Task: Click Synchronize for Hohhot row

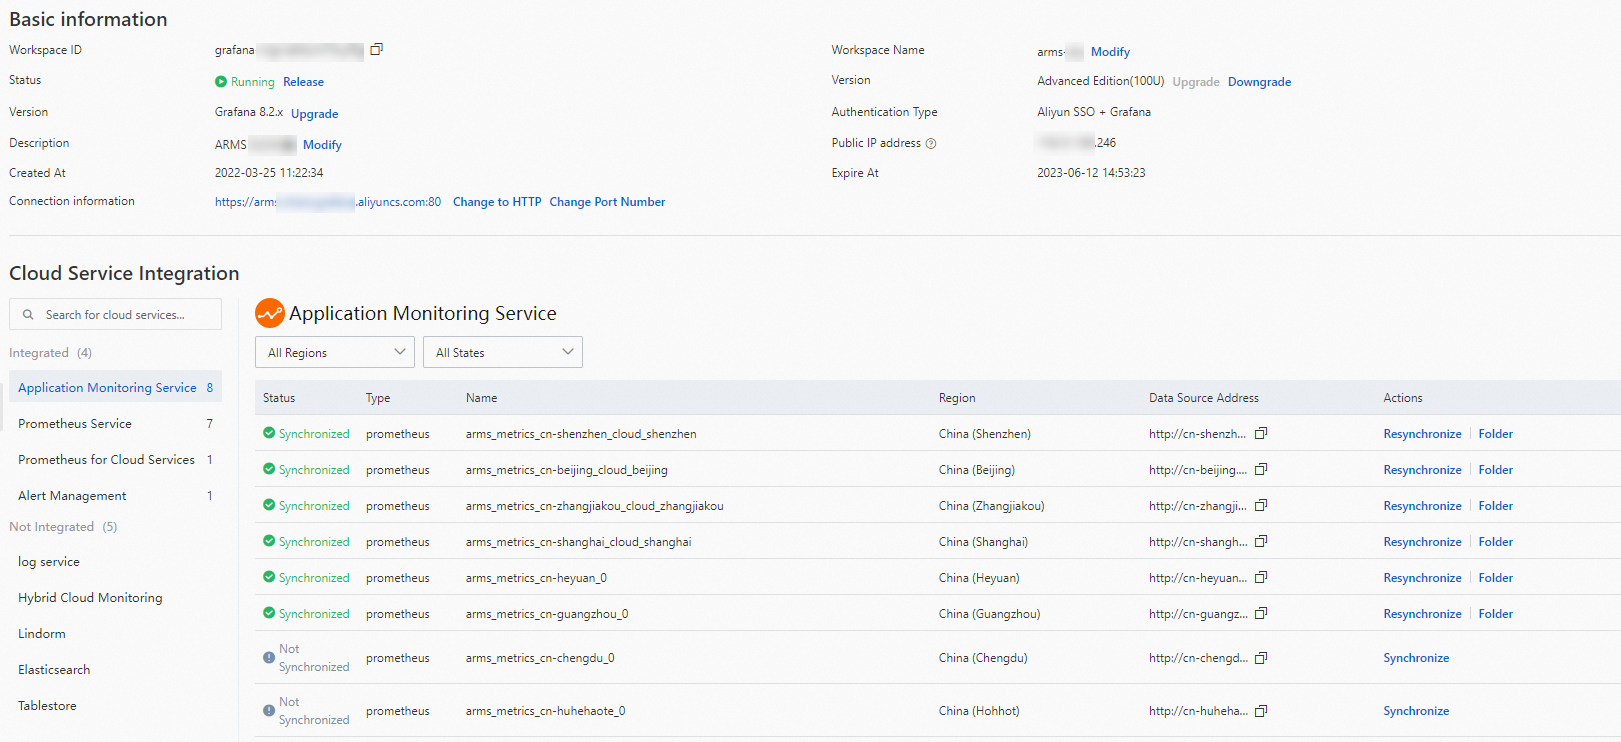Action: point(1416,711)
